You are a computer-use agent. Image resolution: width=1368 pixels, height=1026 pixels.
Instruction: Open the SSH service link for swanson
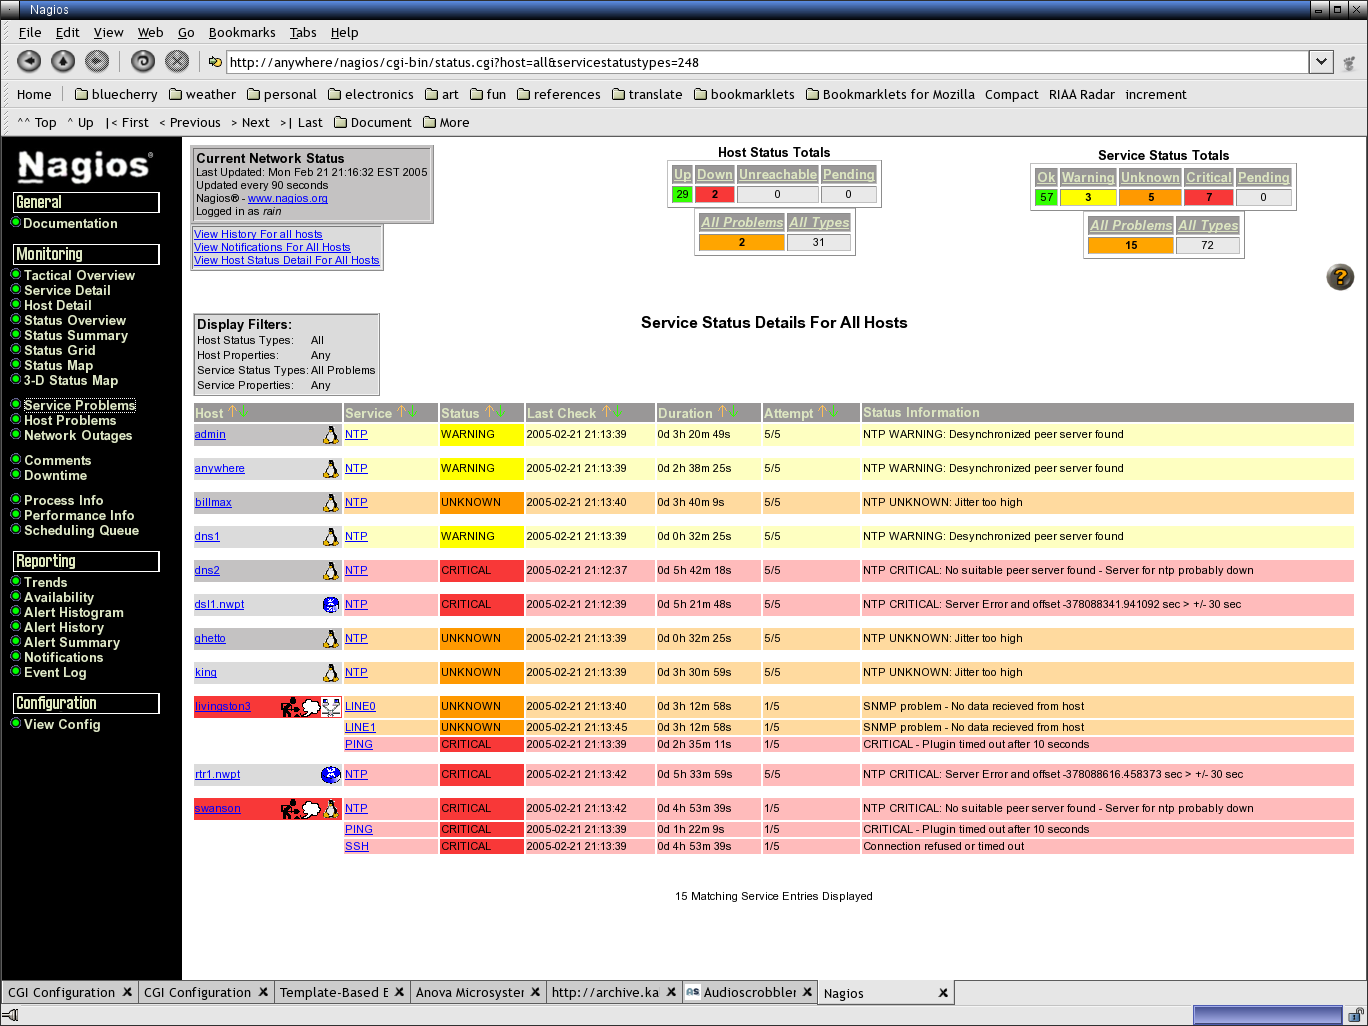(x=357, y=846)
